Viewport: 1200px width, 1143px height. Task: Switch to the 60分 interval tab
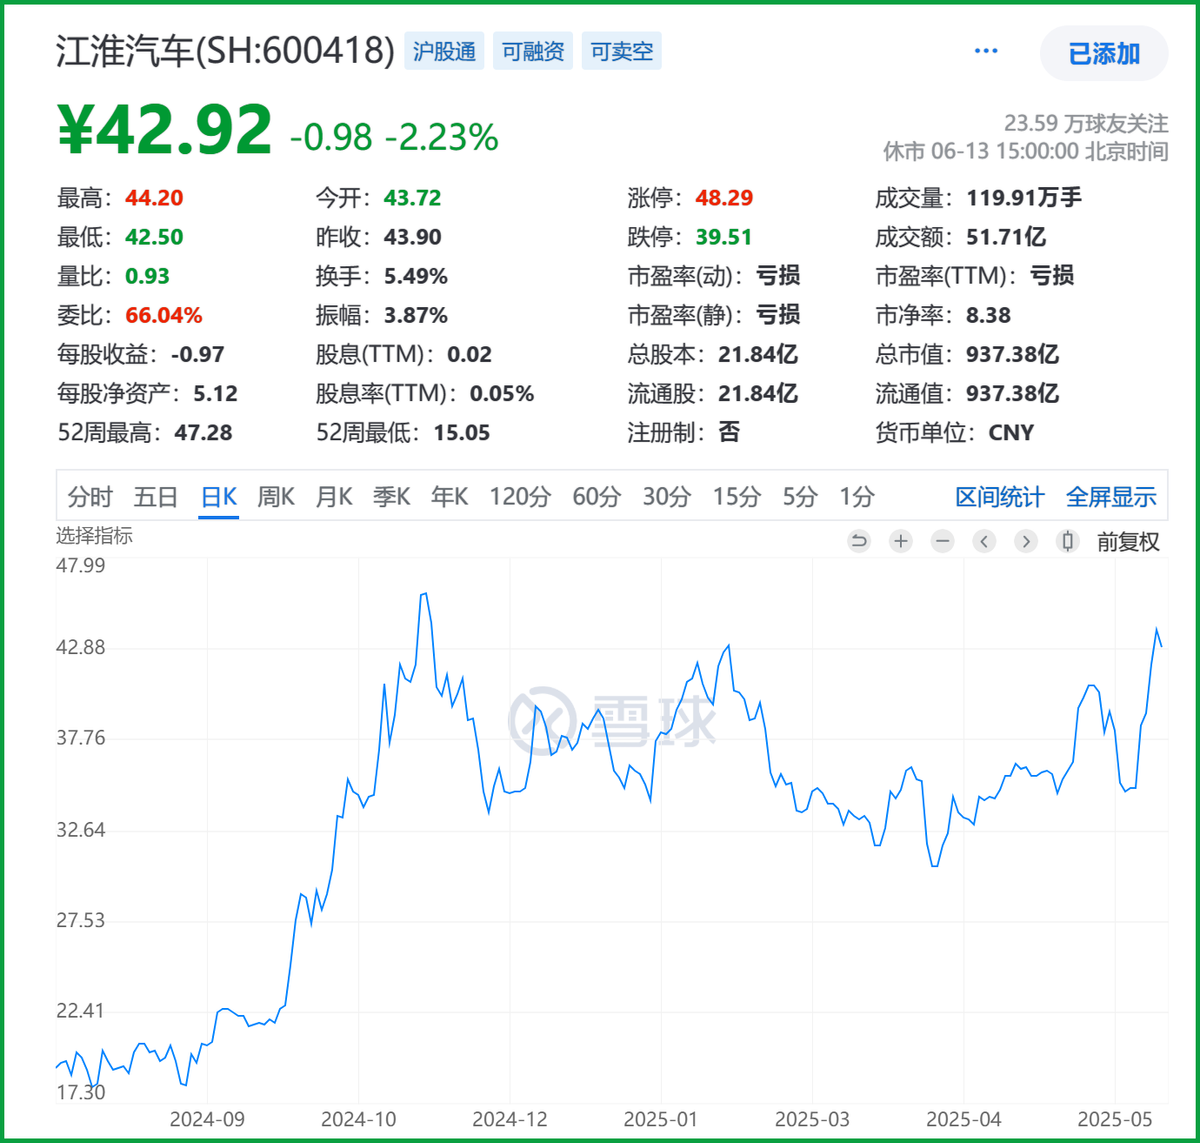coord(596,496)
